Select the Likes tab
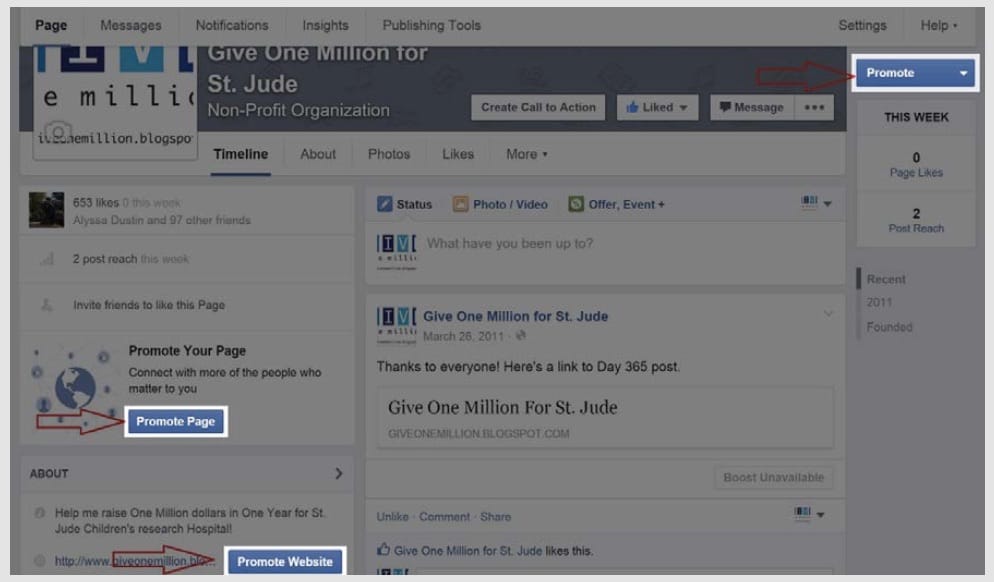Viewport: 994px width, 582px height. 458,154
